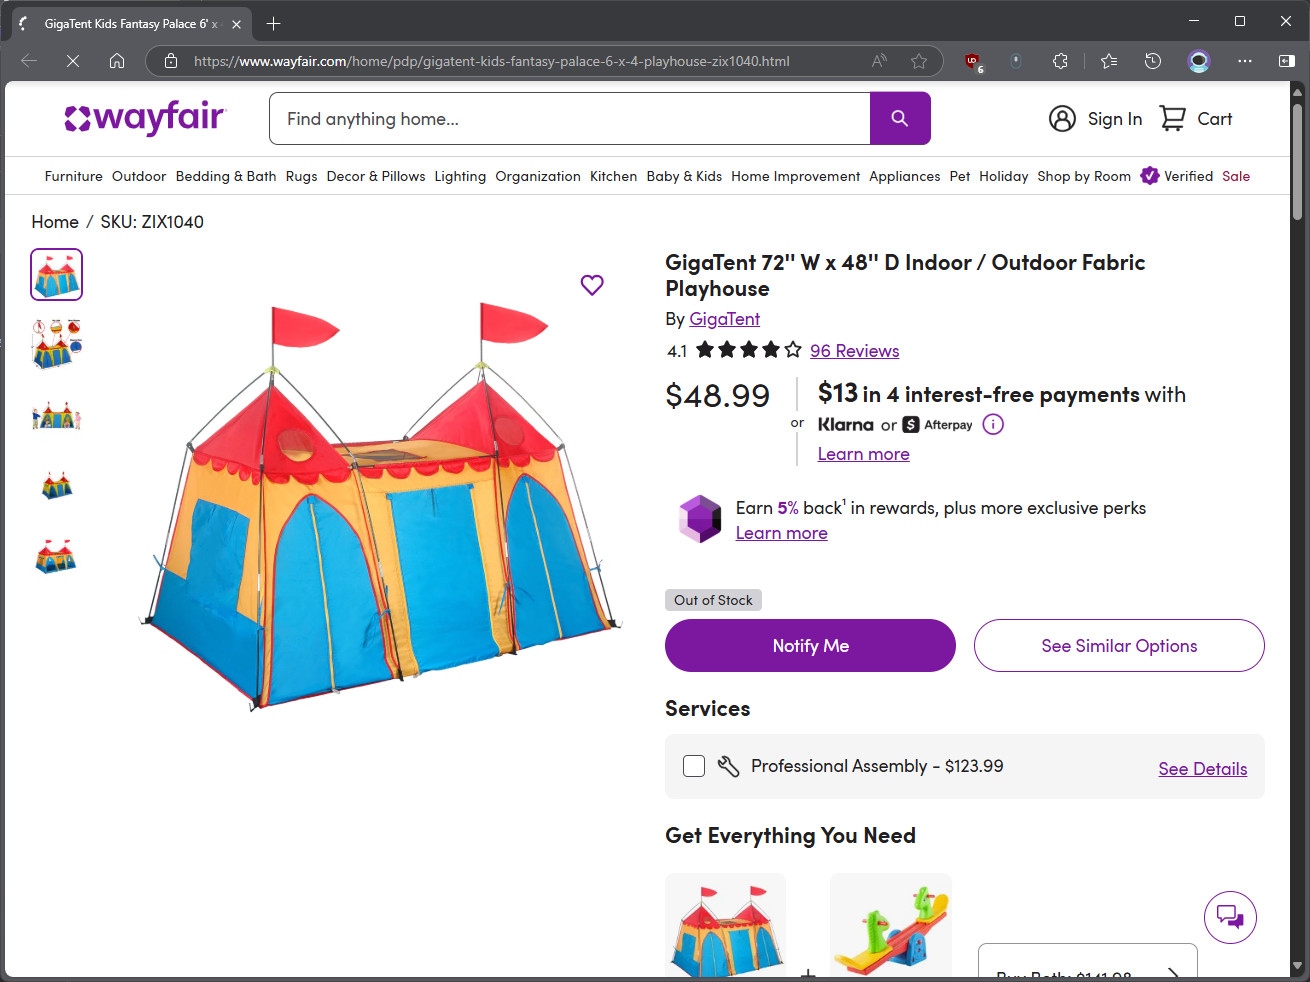This screenshot has width=1310, height=982.
Task: Click the Find anything home search field
Action: (x=570, y=119)
